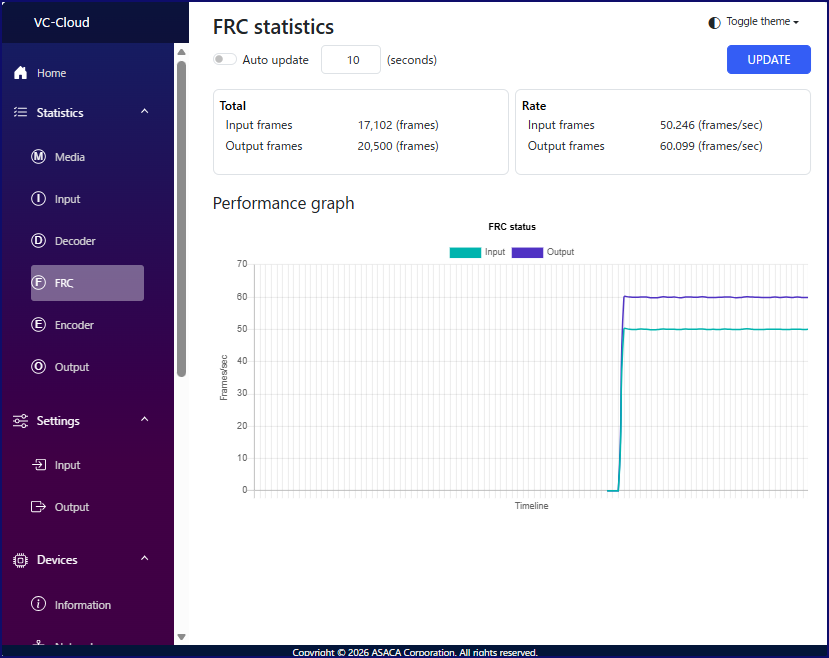Click the Media circled M icon
The height and width of the screenshot is (658, 829).
[x=39, y=157]
